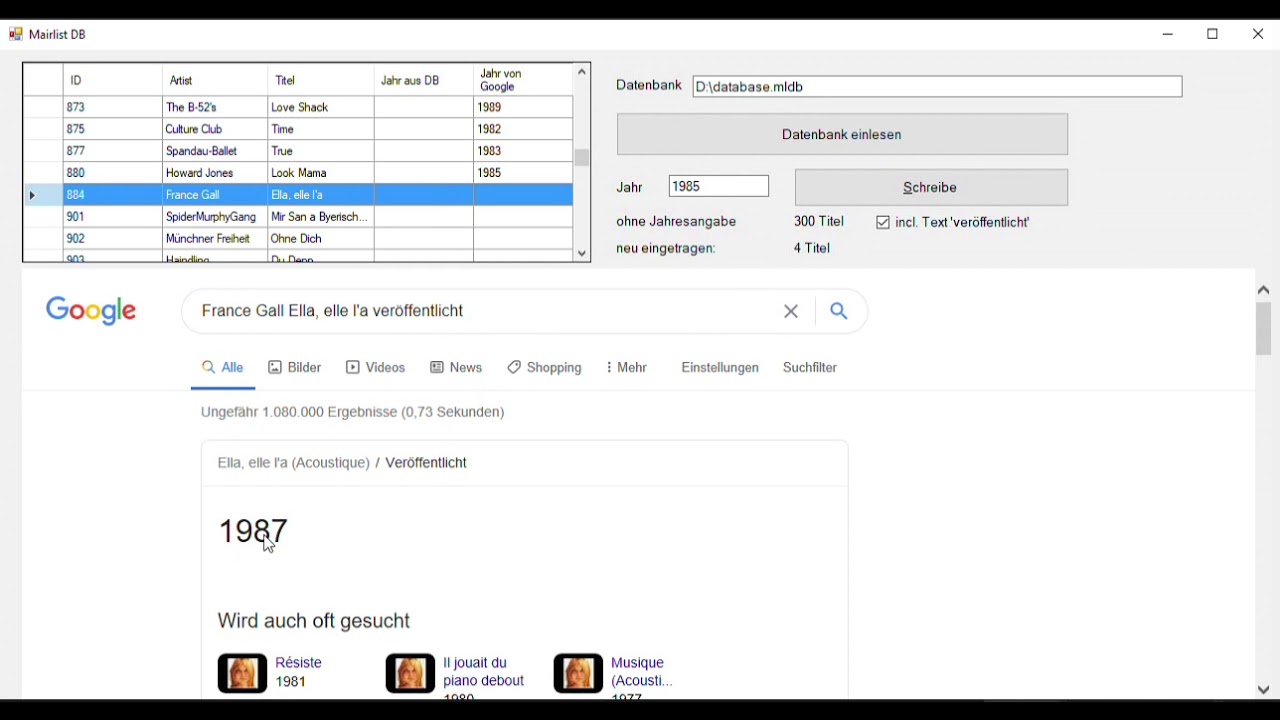Select the Münchner Freiheit artist cell
The height and width of the screenshot is (720, 1280).
pyautogui.click(x=215, y=239)
